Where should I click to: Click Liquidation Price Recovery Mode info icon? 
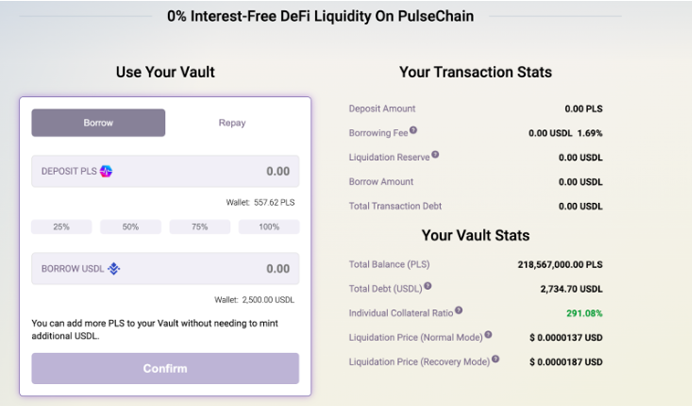[496, 359]
